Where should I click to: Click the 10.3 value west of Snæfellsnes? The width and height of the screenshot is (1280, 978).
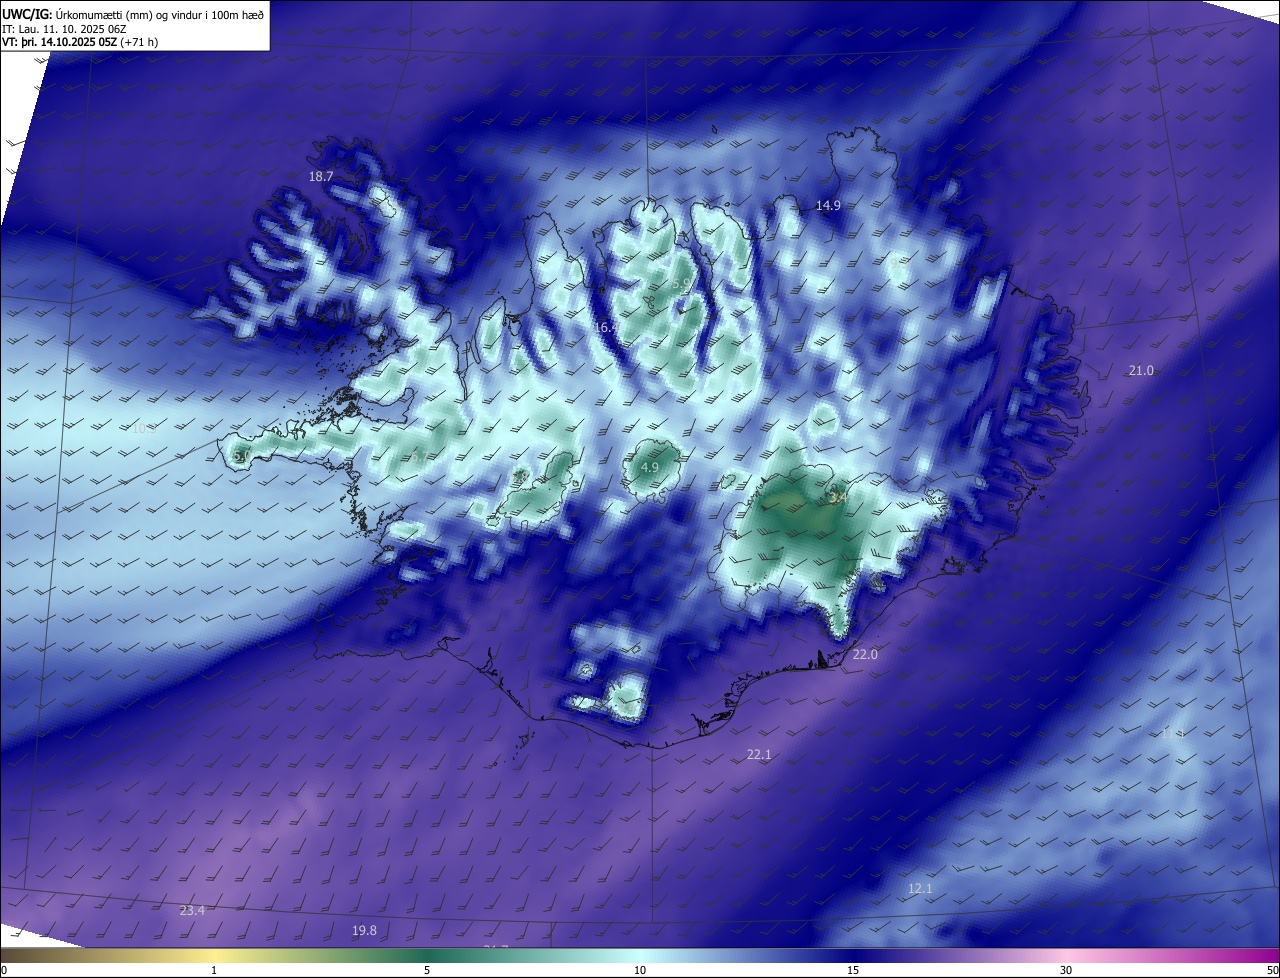pyautogui.click(x=143, y=428)
